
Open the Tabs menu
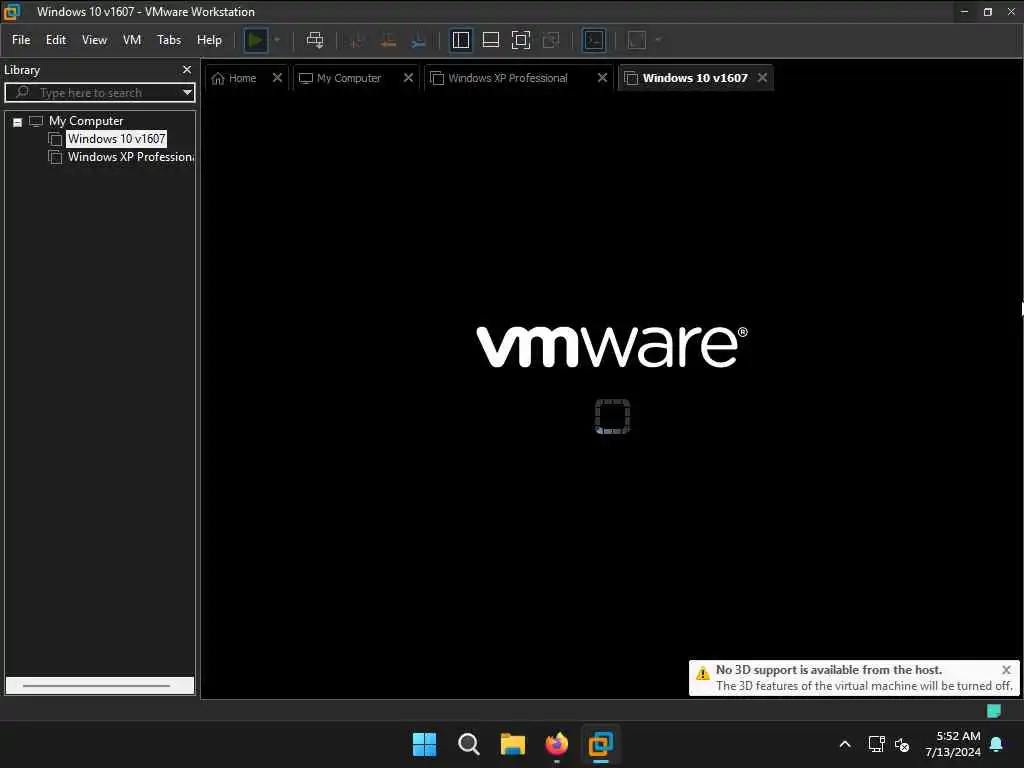(x=168, y=40)
